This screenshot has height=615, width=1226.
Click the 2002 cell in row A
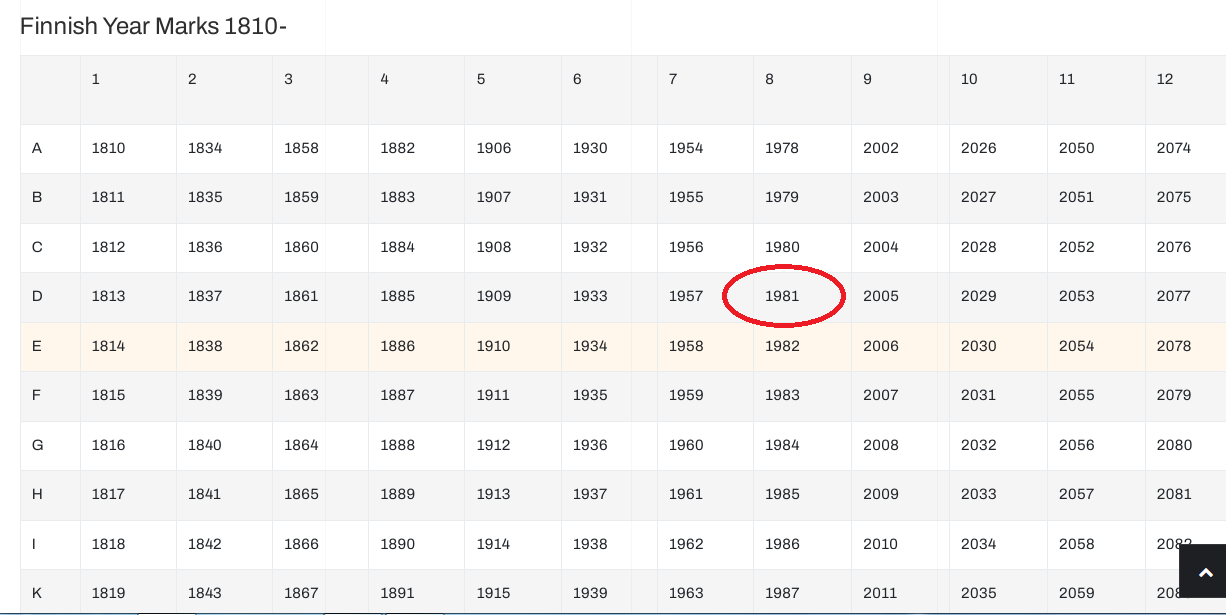(x=881, y=148)
